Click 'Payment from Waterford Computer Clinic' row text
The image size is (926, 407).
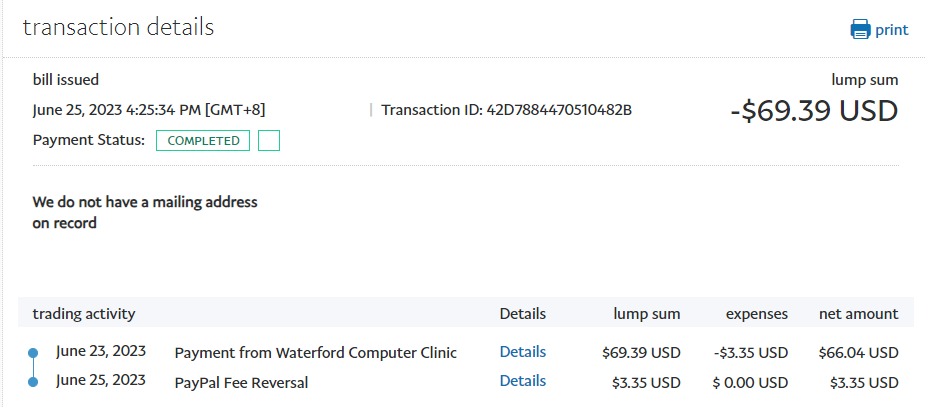[x=315, y=353]
